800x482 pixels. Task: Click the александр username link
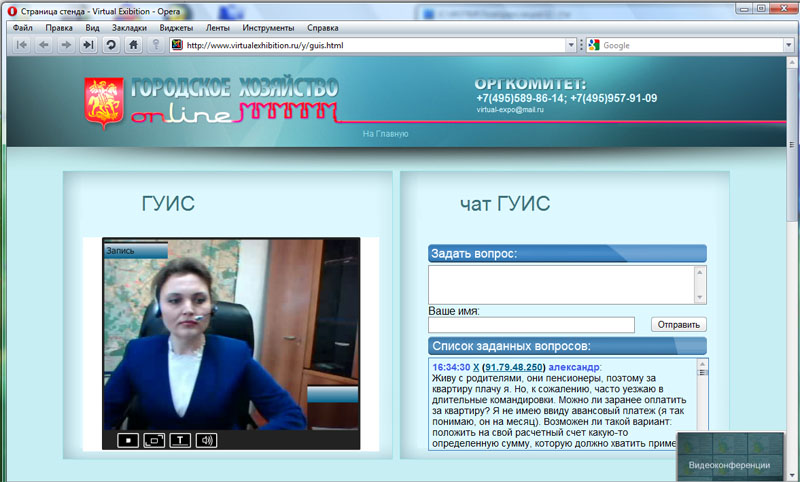(574, 367)
